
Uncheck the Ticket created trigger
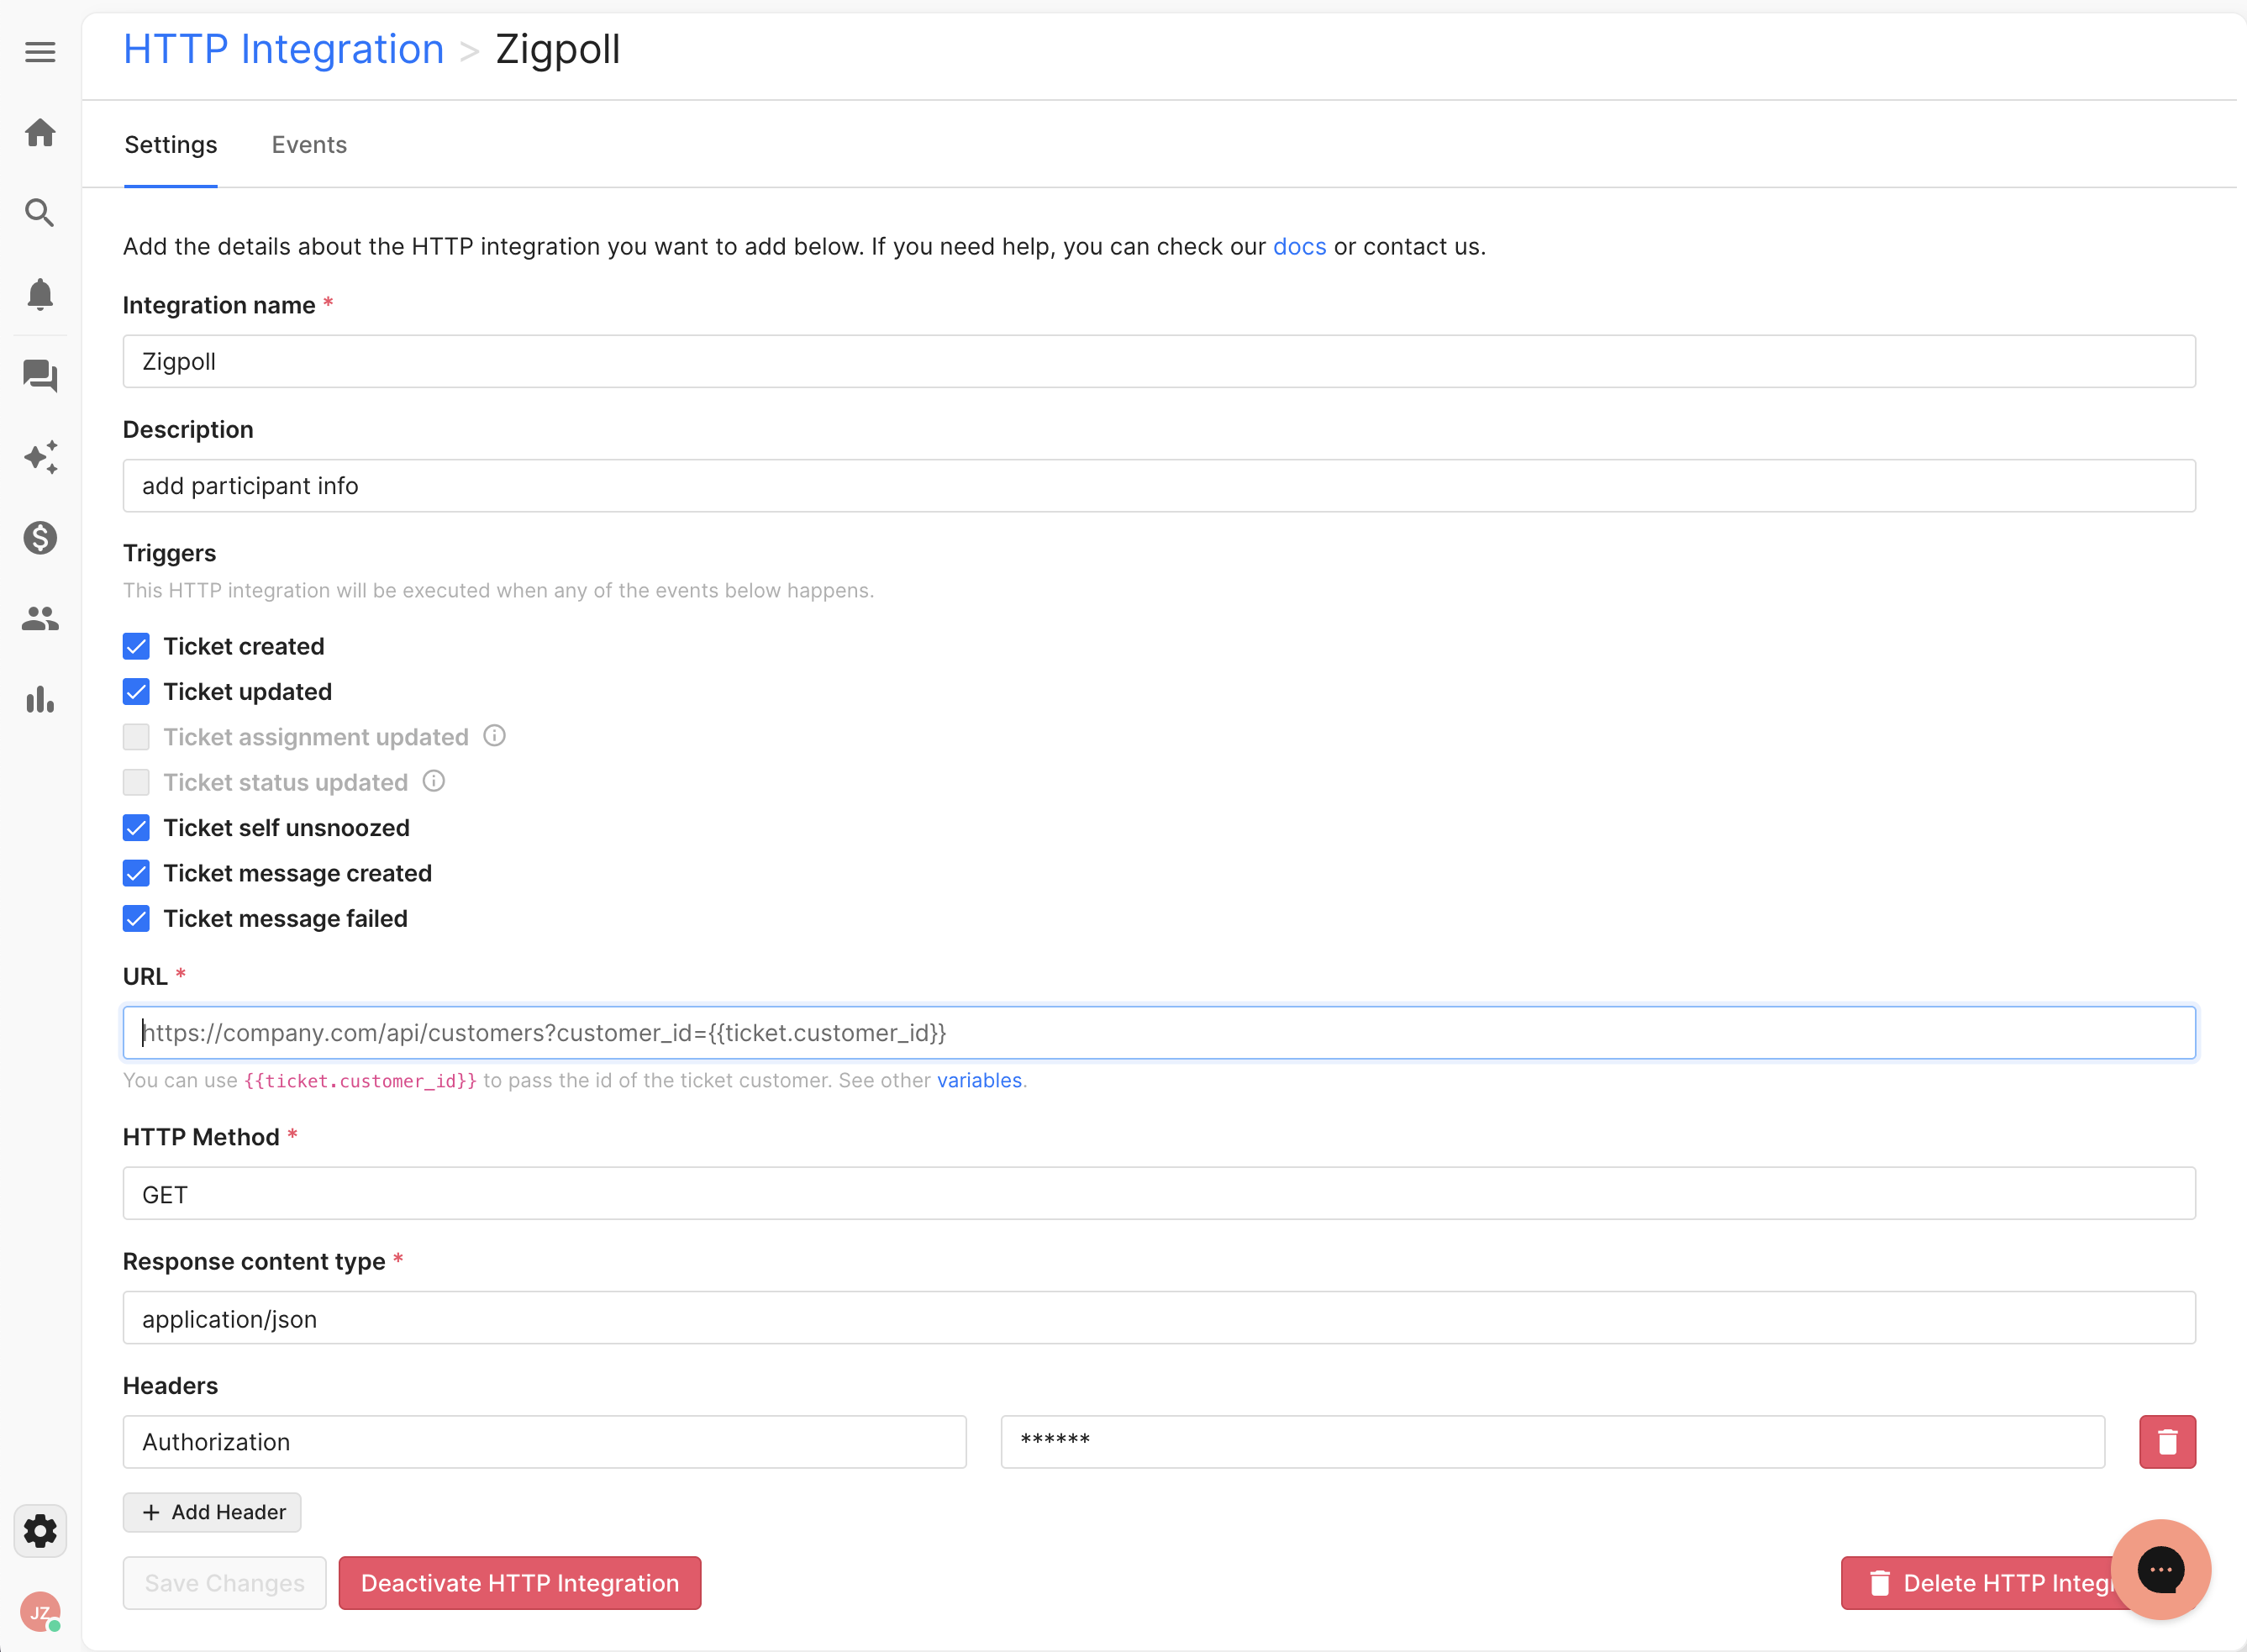(136, 646)
